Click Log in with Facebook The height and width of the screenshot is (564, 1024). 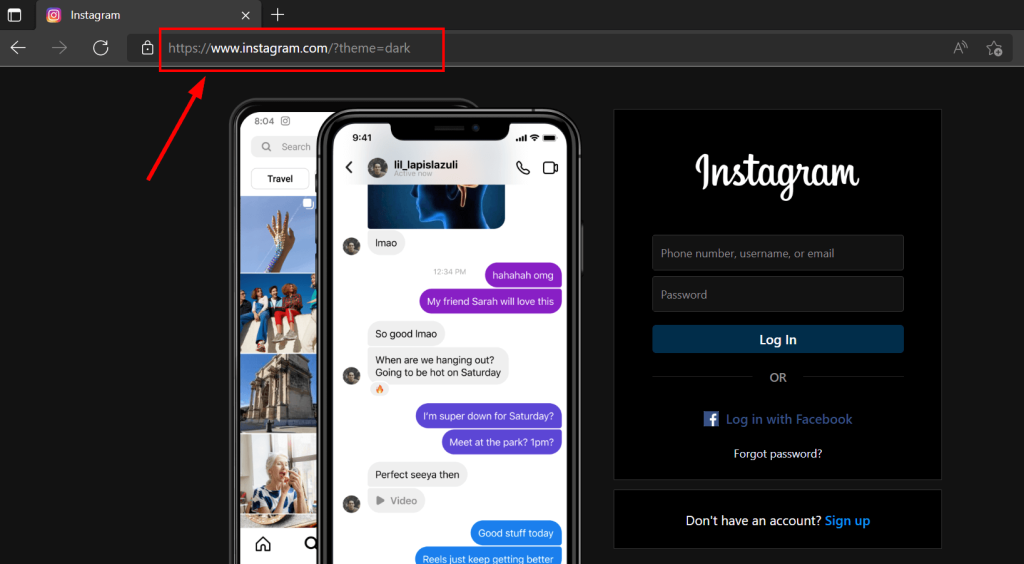click(789, 419)
